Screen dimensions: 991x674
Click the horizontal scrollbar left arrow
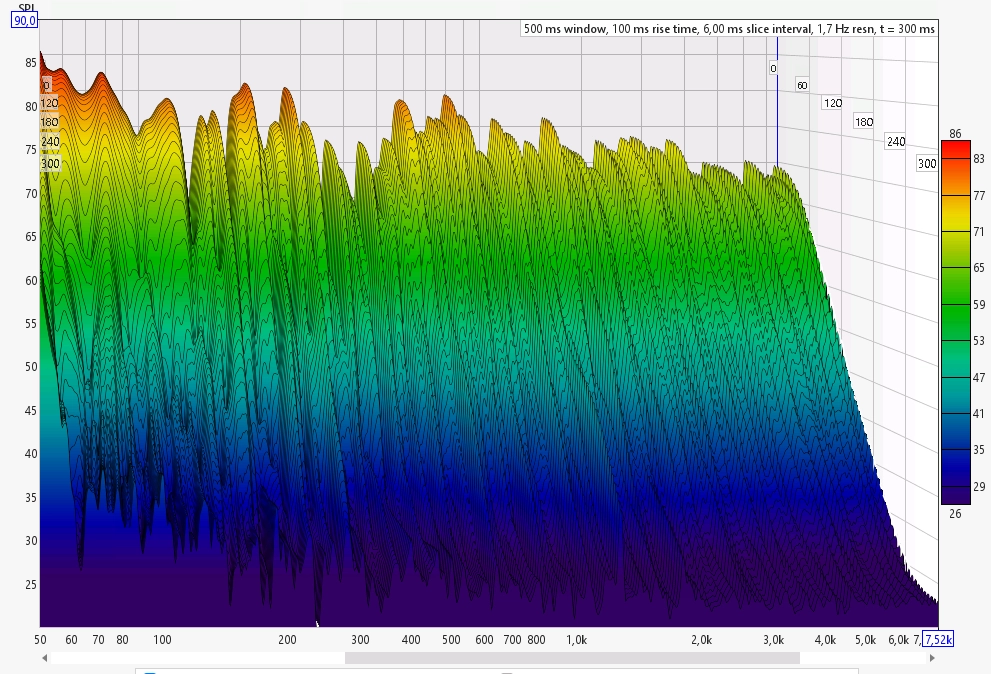coord(44,658)
